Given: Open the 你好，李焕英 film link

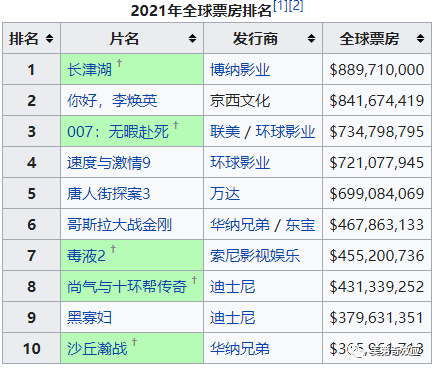Looking at the screenshot, I should (x=112, y=101).
